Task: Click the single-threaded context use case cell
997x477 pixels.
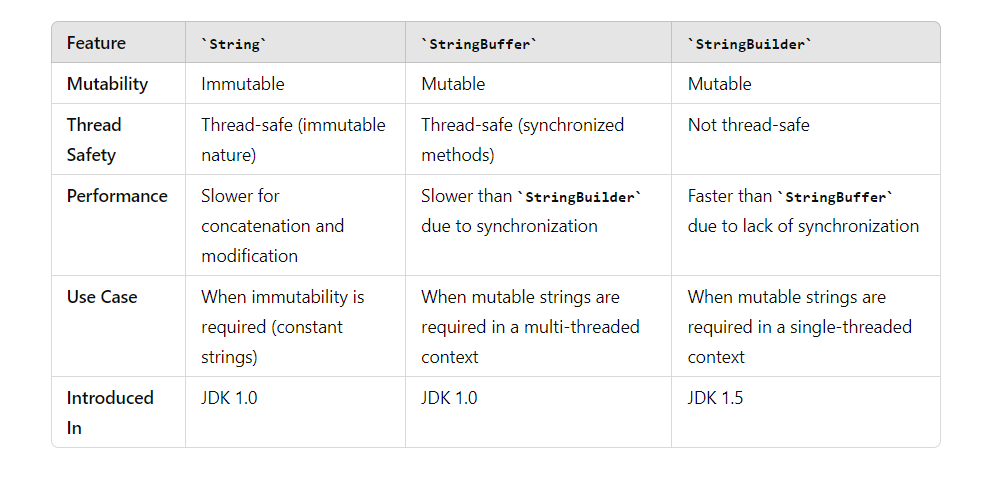Action: pyautogui.click(x=799, y=327)
